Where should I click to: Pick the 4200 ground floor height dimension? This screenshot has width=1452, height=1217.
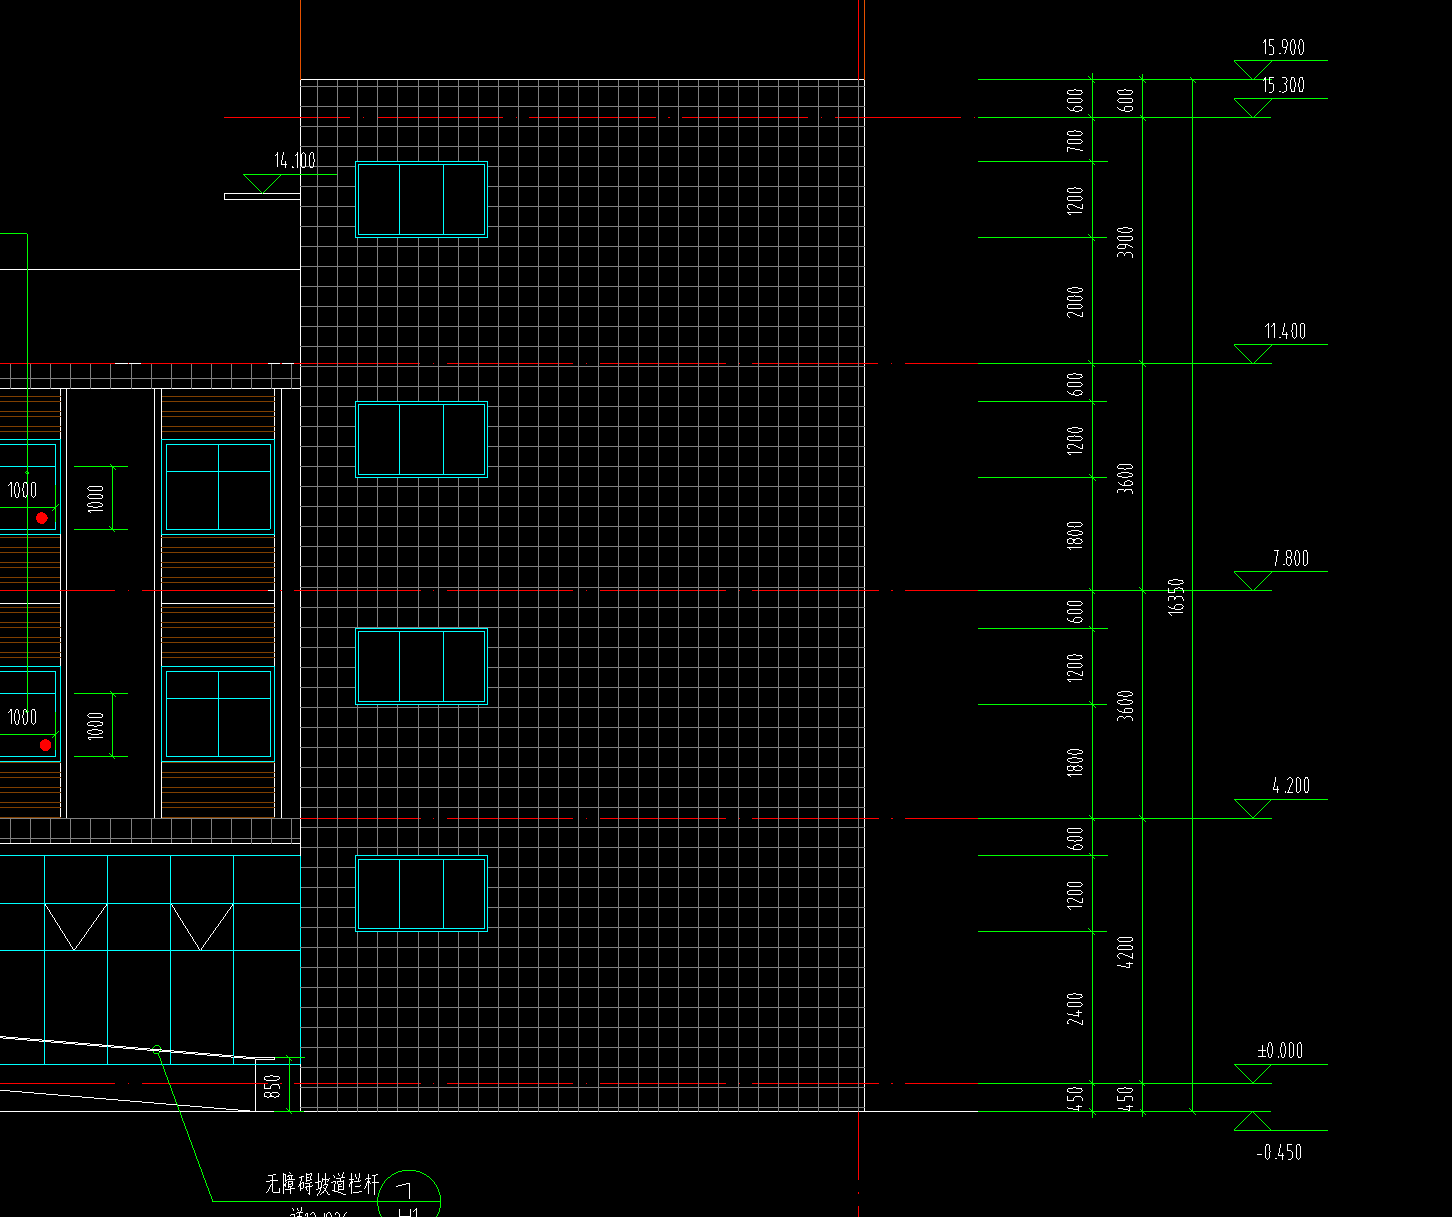[x=1126, y=952]
